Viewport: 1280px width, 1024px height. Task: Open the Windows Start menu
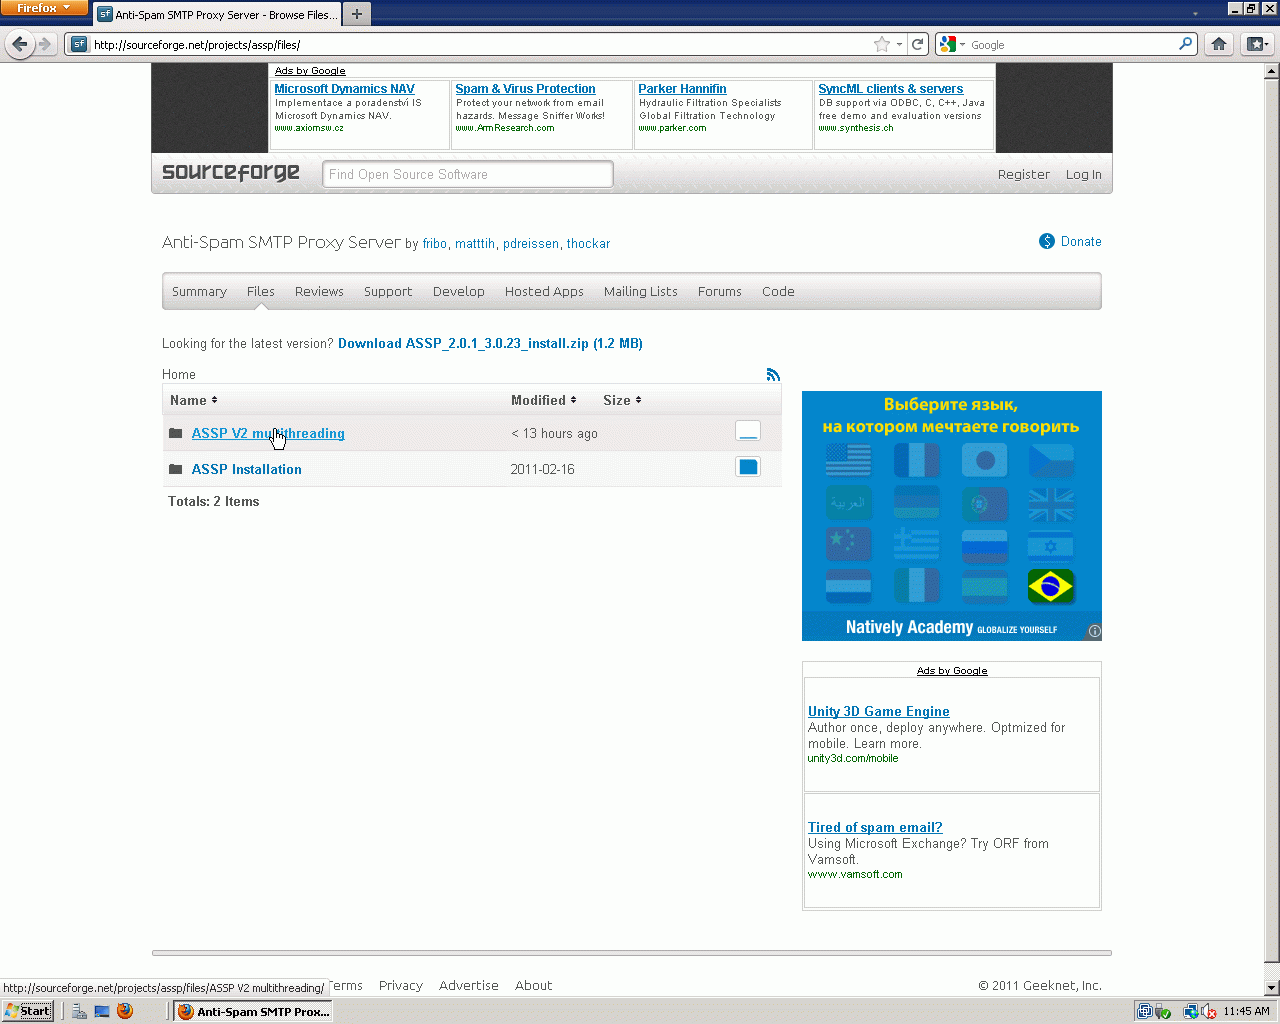pyautogui.click(x=28, y=1011)
